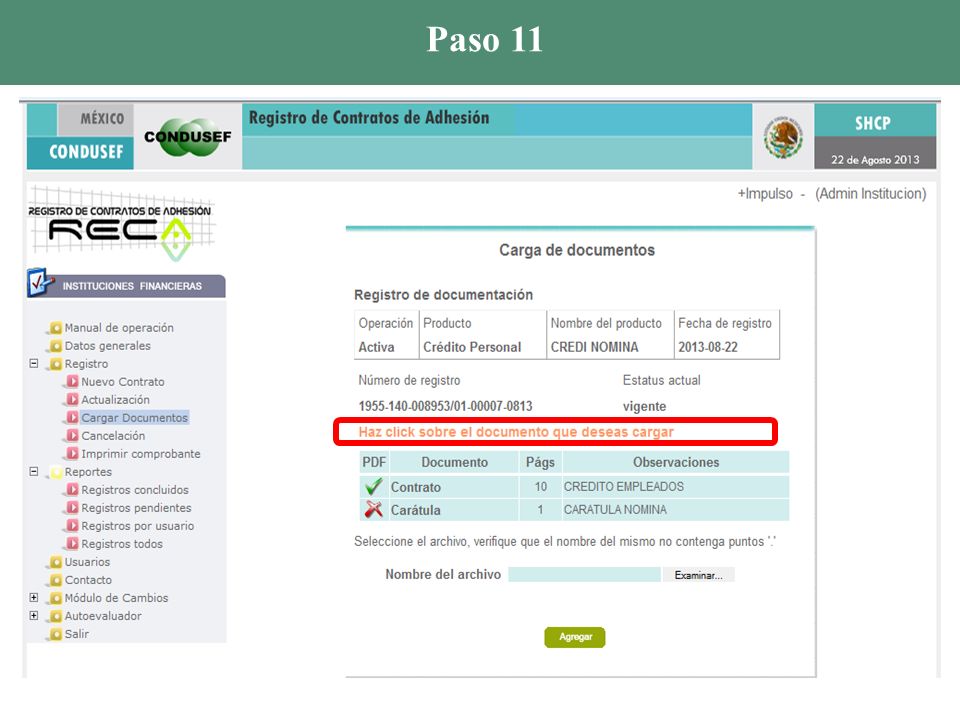Image resolution: width=960 pixels, height=720 pixels.
Task: Click the folder icon next to Contacto
Action: (x=56, y=580)
